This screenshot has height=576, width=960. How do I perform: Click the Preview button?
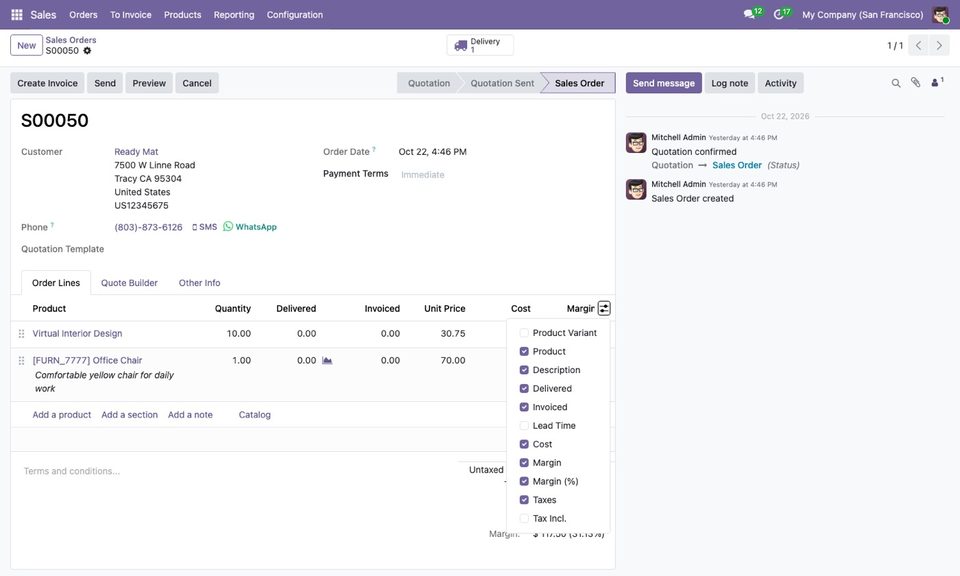coord(149,83)
